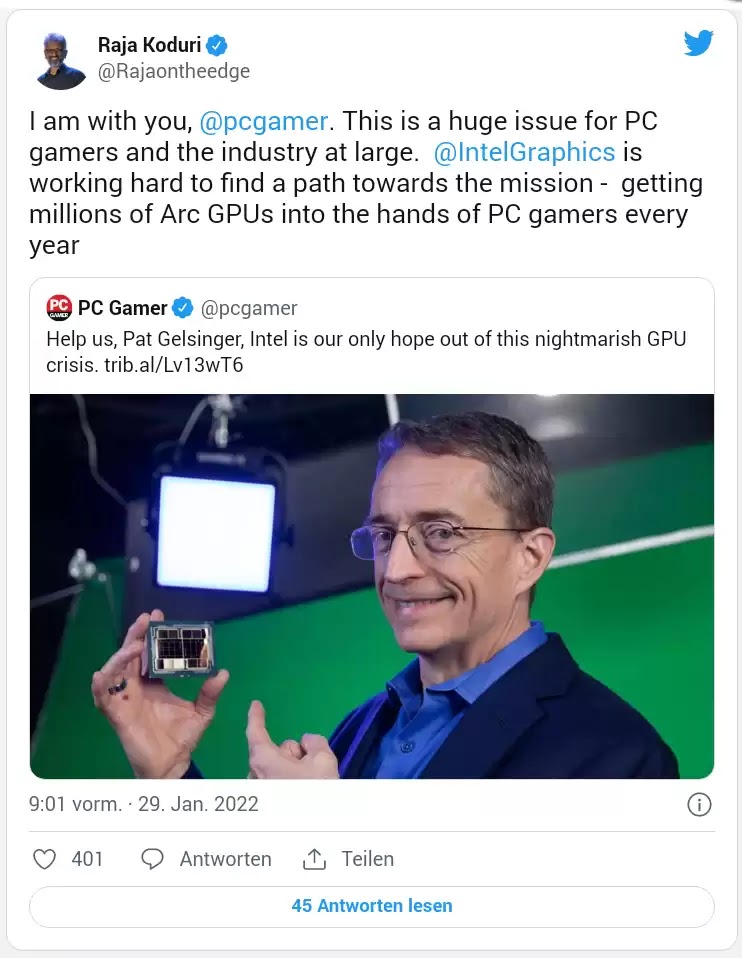Open the @IntelGraphics mention link

(x=524, y=152)
